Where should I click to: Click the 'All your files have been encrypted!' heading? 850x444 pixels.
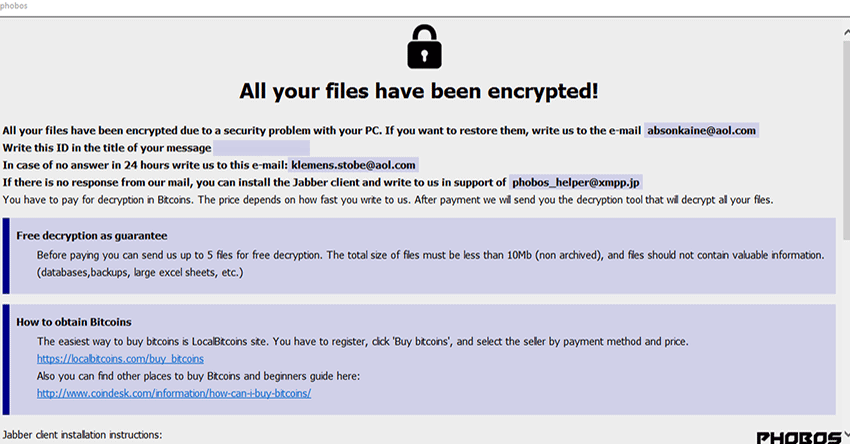click(x=419, y=91)
